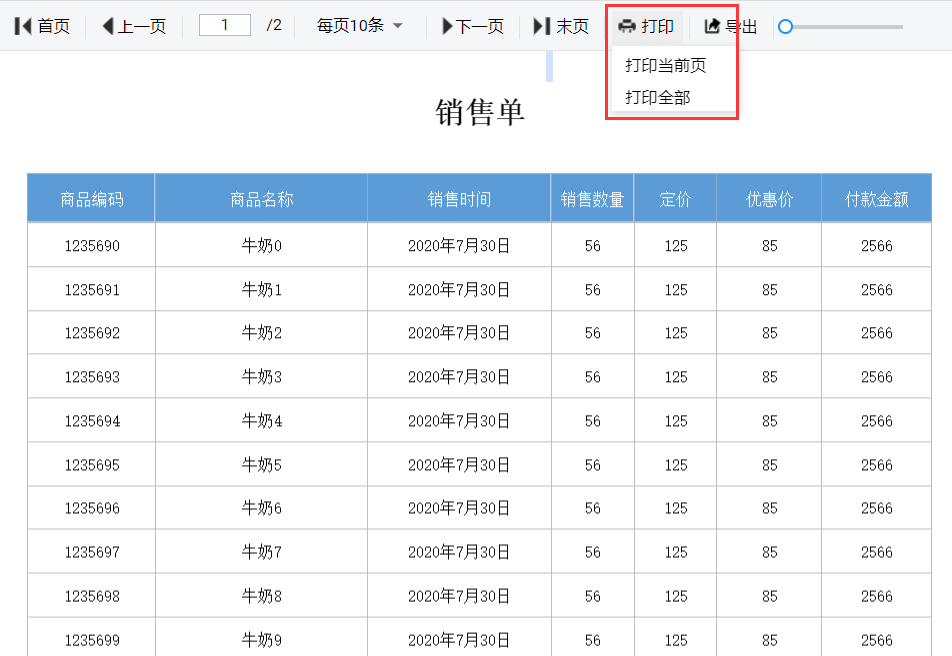
Task: Click the printer icon in toolbar
Action: tap(627, 26)
